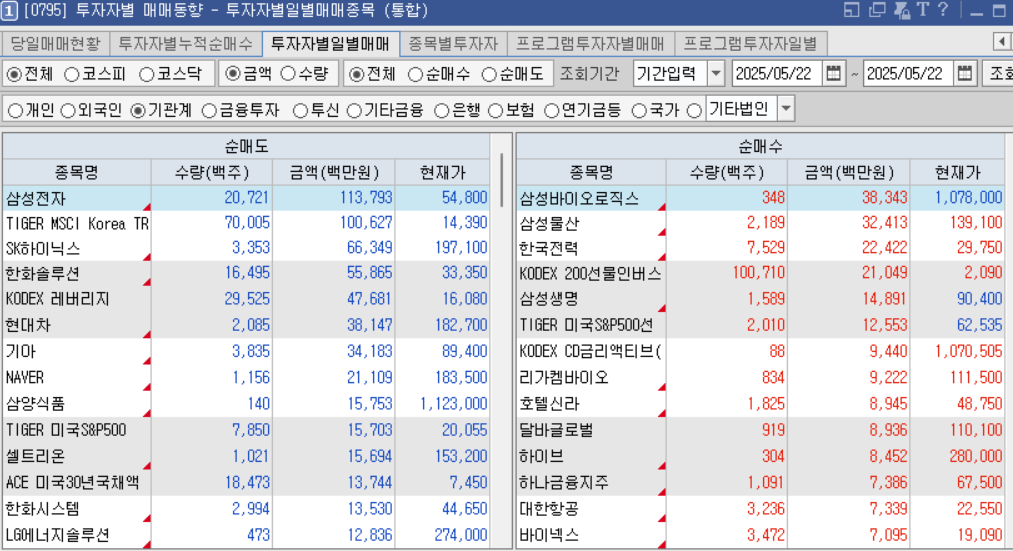The image size is (1013, 551).
Task: Click 수량(백주) header in 순매도 table
Action: [212, 172]
